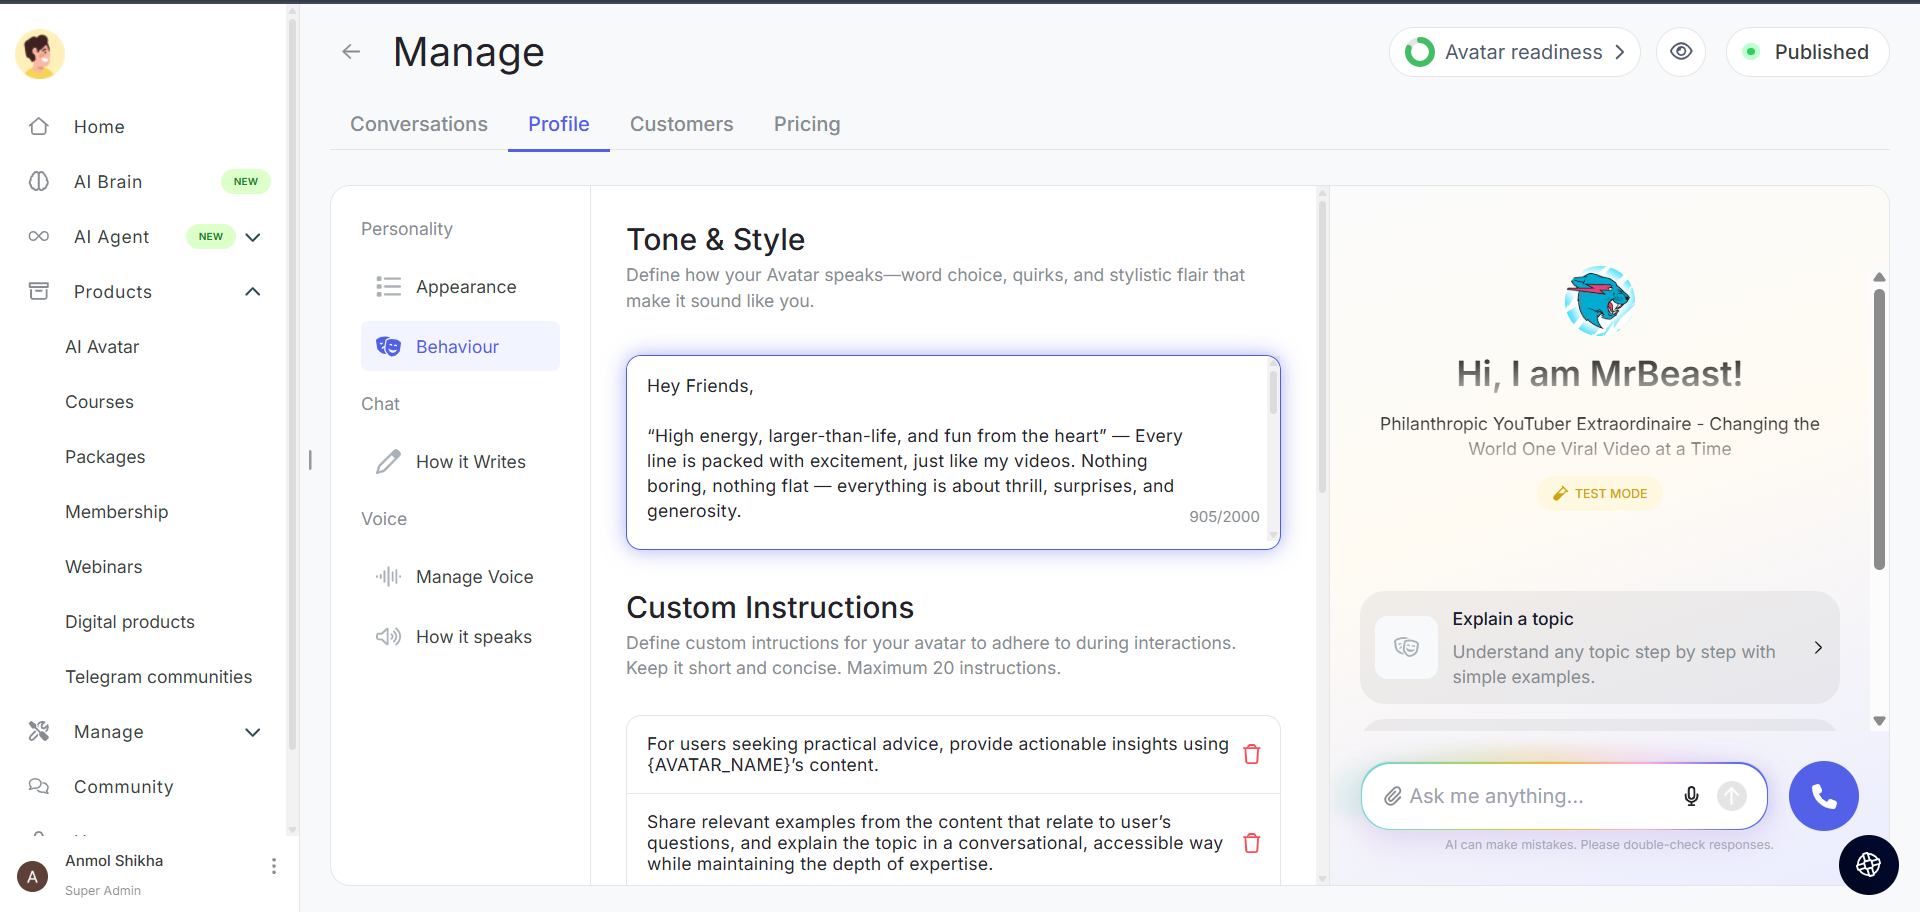Viewport: 1920px width, 912px height.
Task: Click the attachment paperclip icon
Action: pyautogui.click(x=1392, y=796)
